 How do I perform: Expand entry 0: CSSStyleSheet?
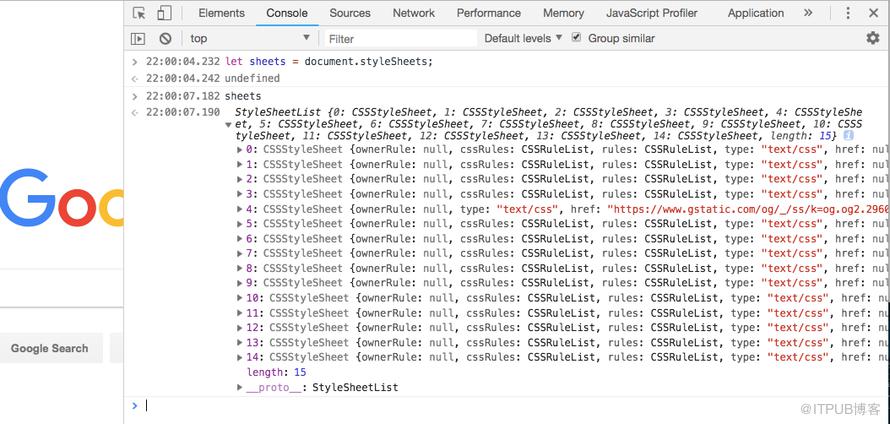coord(240,150)
